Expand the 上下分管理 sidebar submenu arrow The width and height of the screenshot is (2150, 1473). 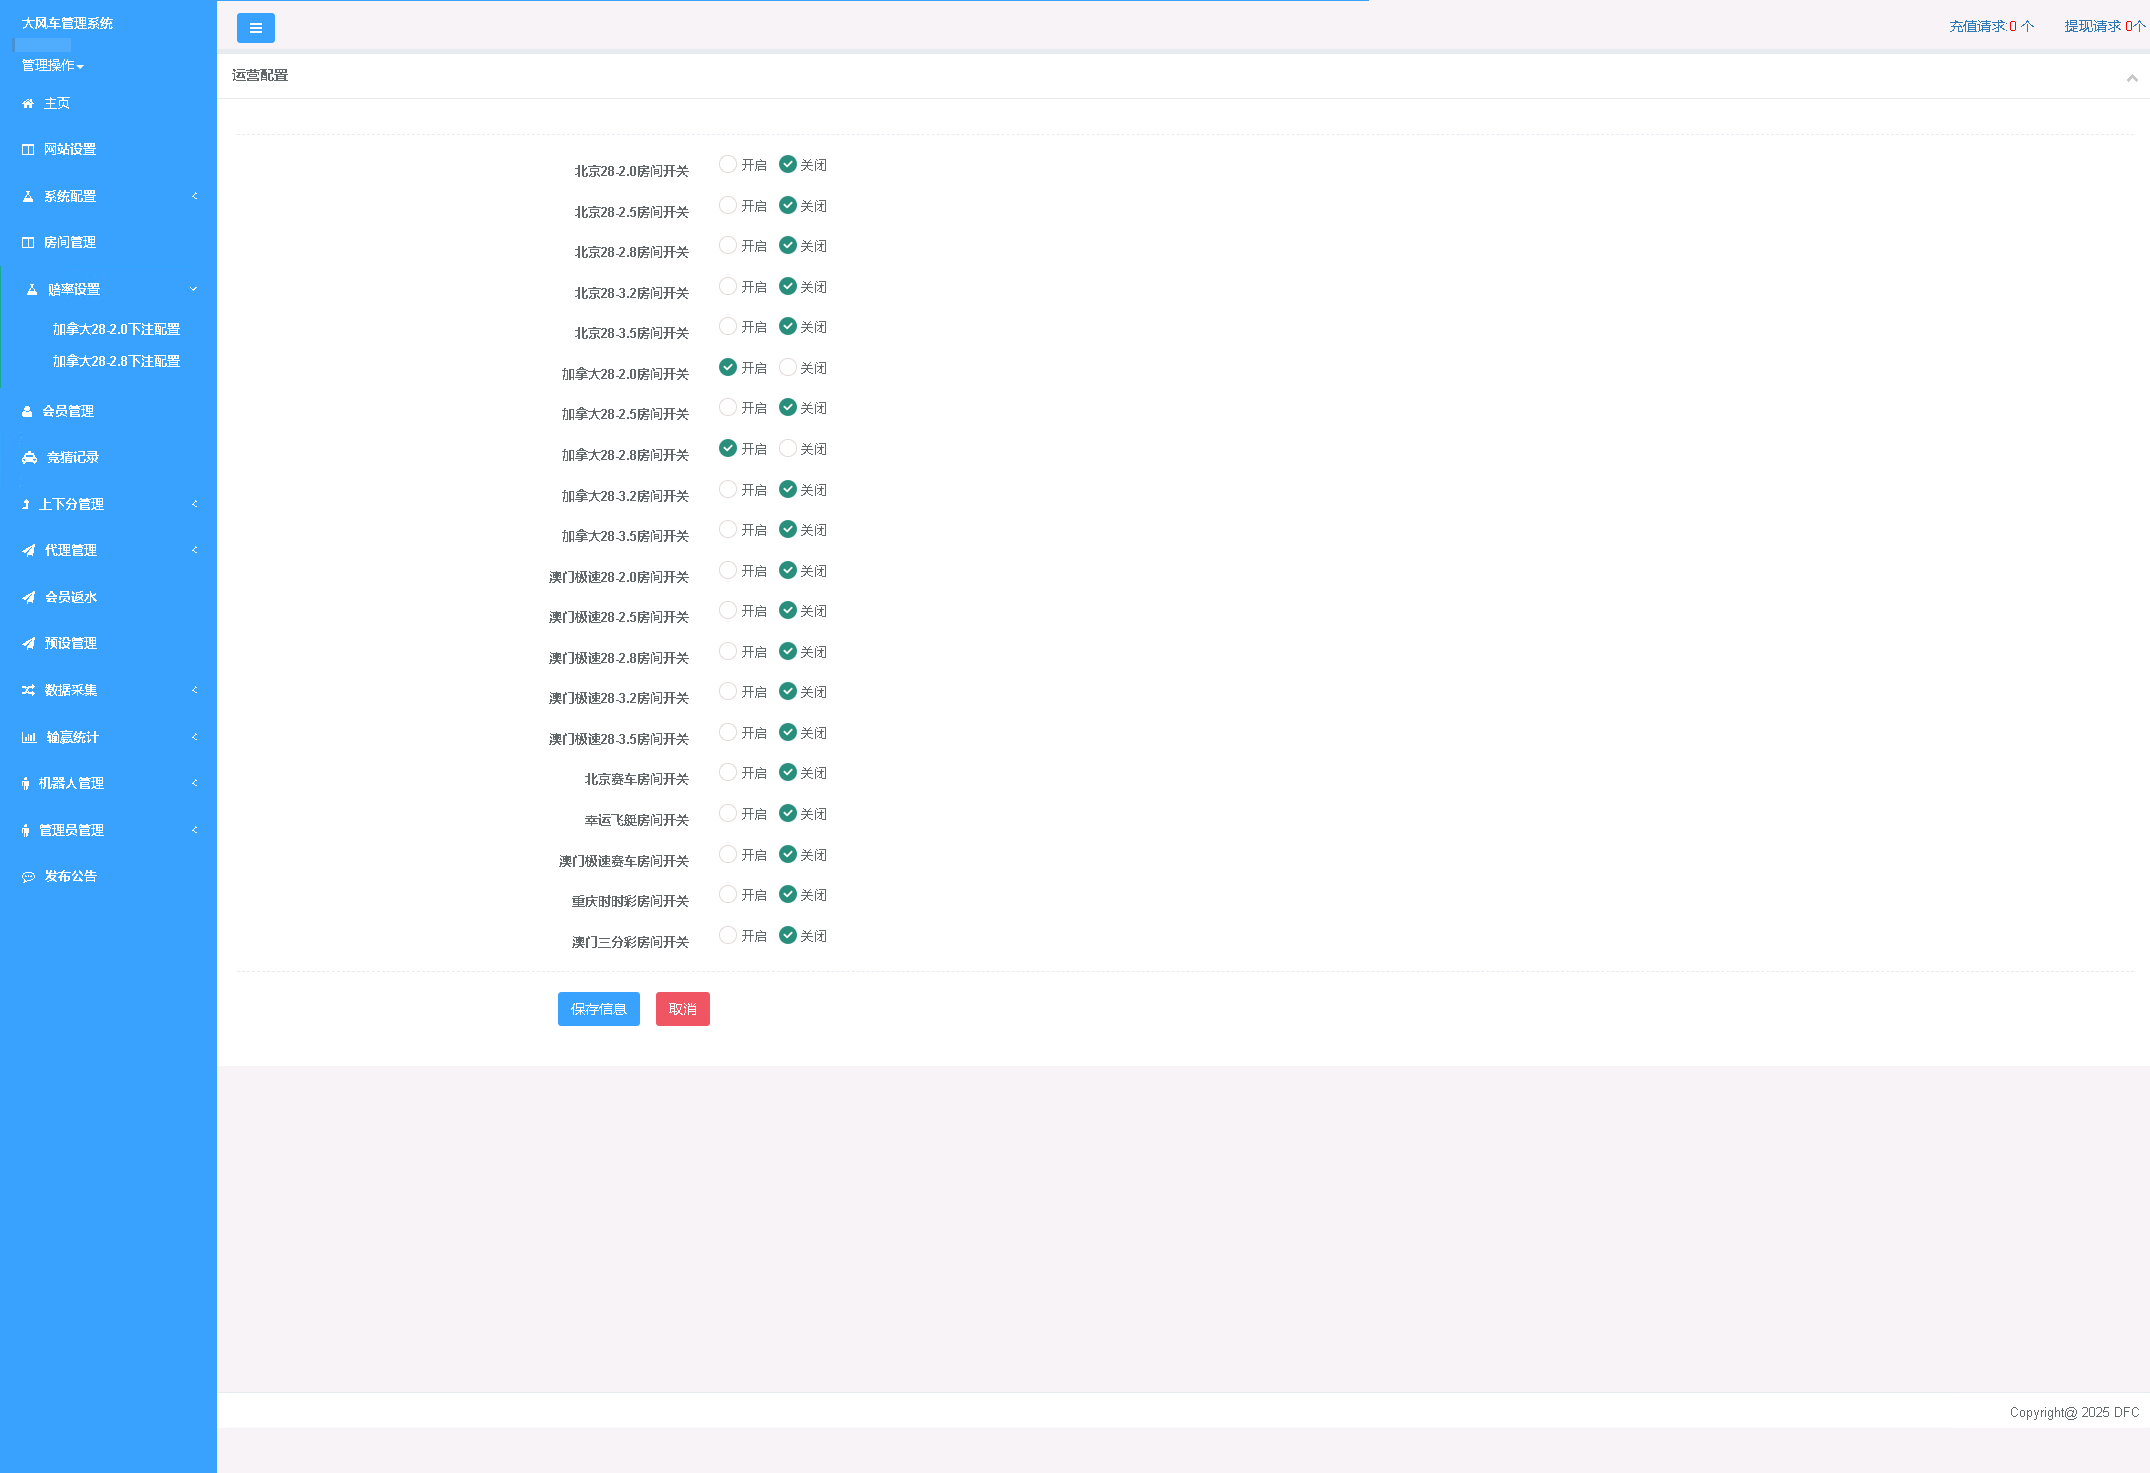point(195,504)
